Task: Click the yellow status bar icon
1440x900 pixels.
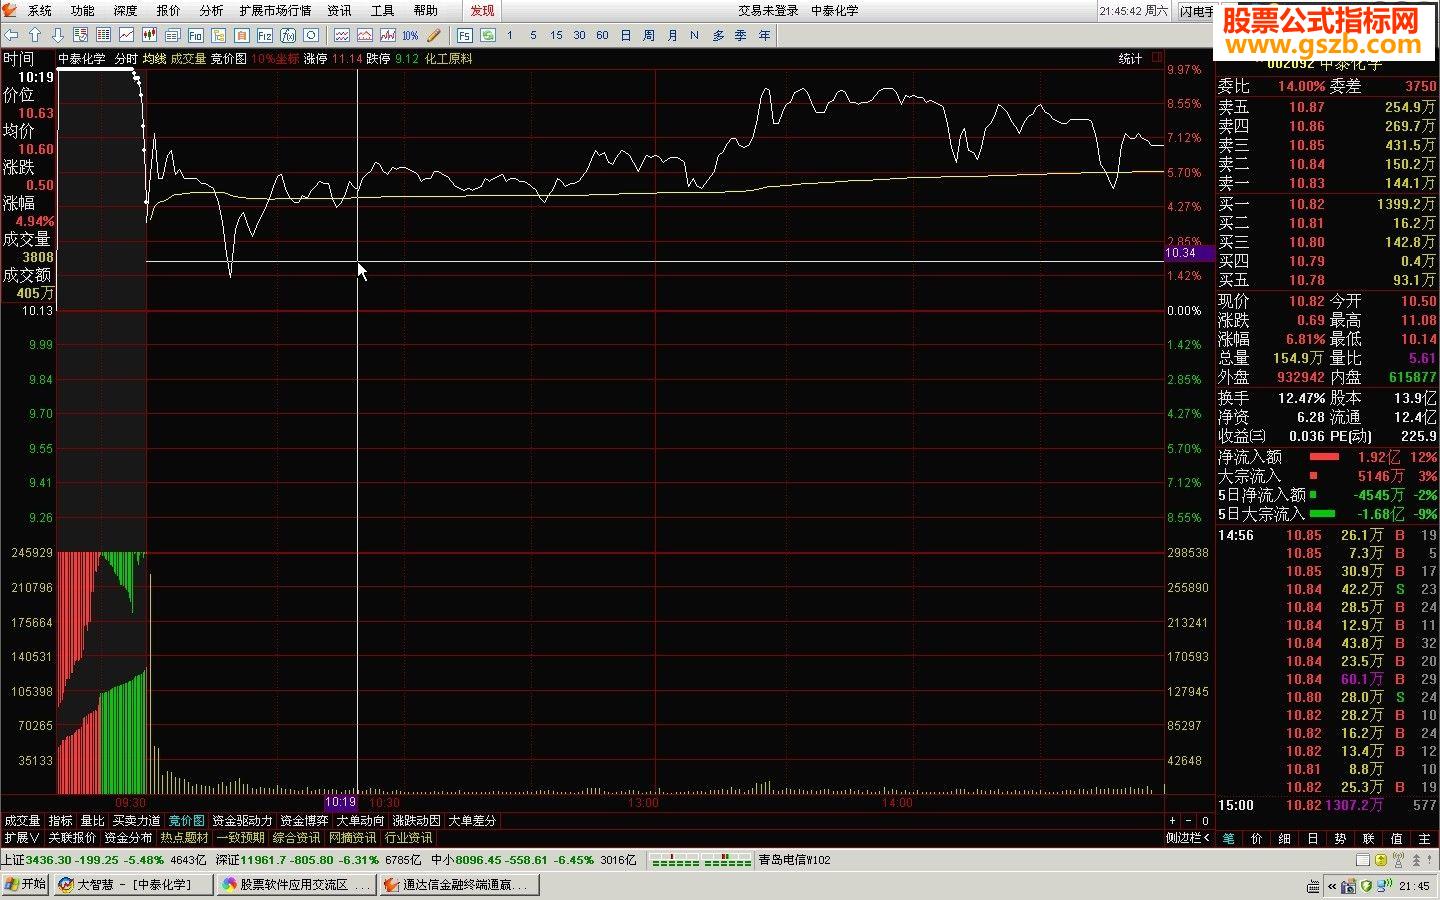Action: click(x=1381, y=860)
